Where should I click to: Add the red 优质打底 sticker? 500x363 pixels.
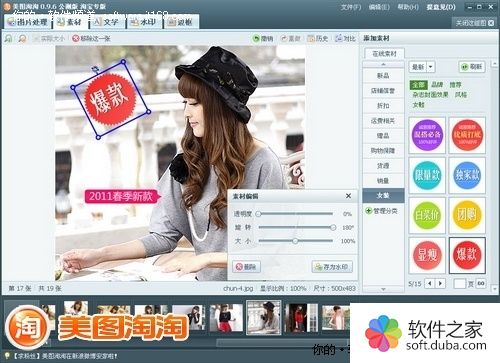coord(467,135)
